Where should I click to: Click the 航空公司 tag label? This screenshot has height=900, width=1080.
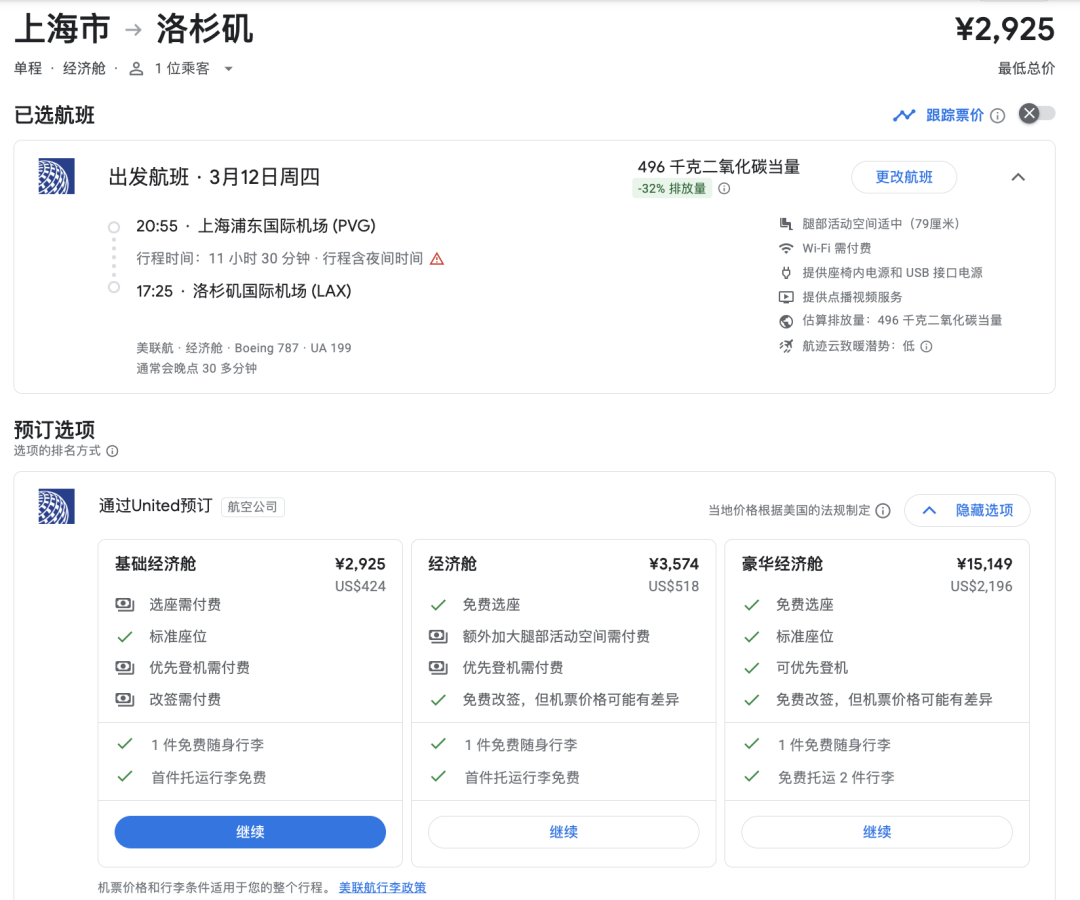[x=253, y=507]
